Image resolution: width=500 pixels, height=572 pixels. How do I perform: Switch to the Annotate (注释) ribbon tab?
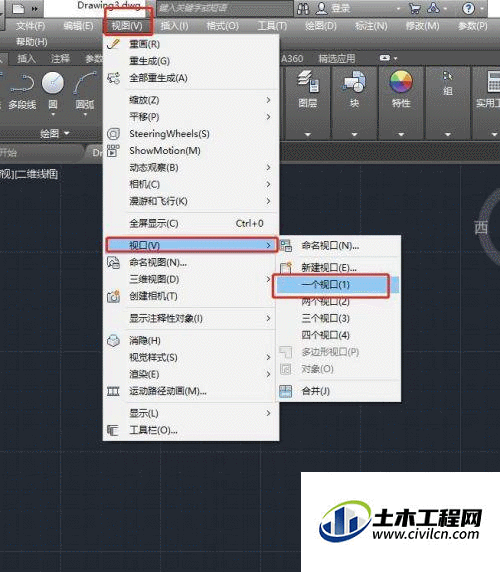[60, 58]
